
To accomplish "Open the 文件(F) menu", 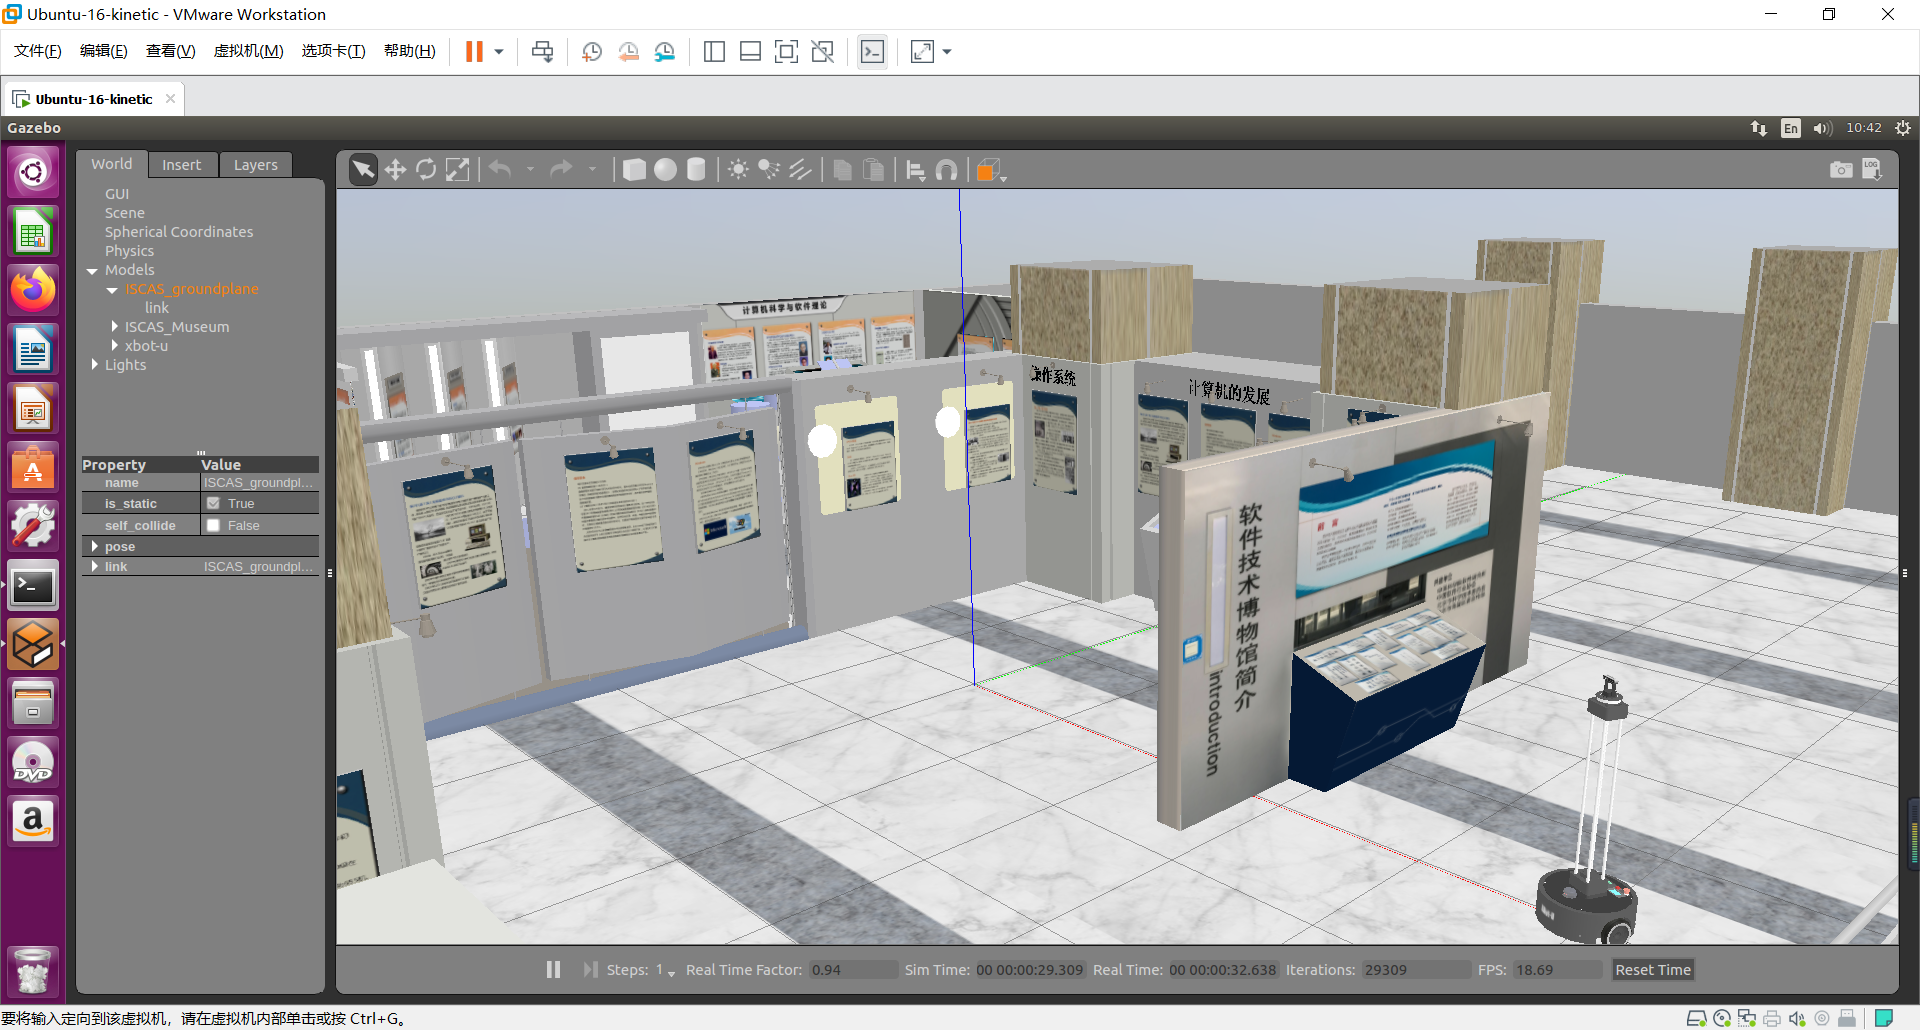I will (37, 51).
